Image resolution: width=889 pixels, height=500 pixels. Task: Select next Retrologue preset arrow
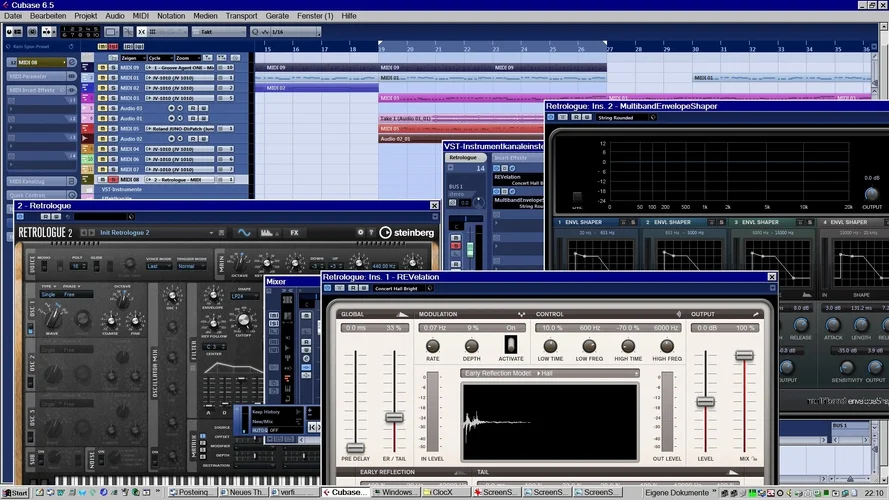click(92, 232)
